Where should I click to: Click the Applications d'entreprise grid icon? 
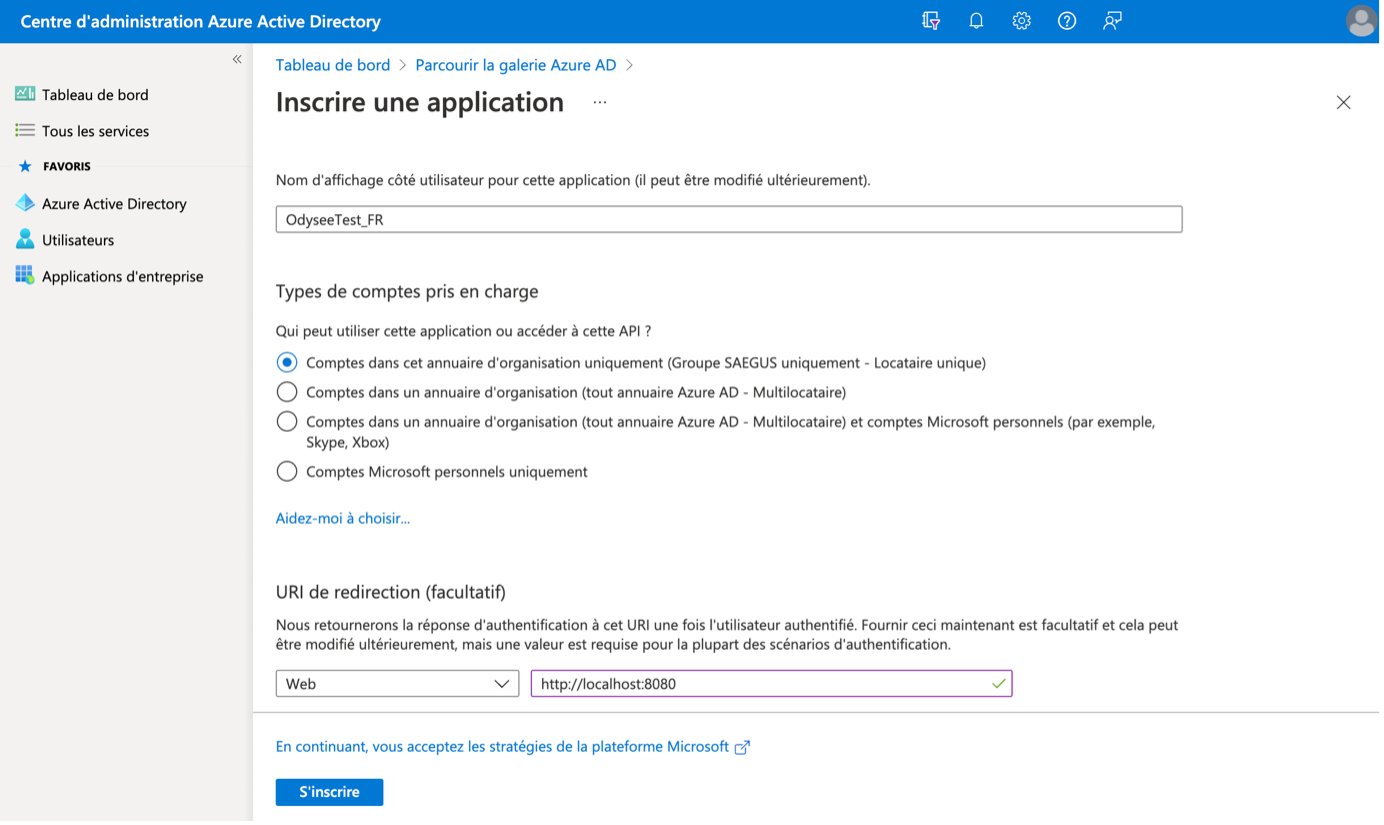pyautogui.click(x=25, y=276)
